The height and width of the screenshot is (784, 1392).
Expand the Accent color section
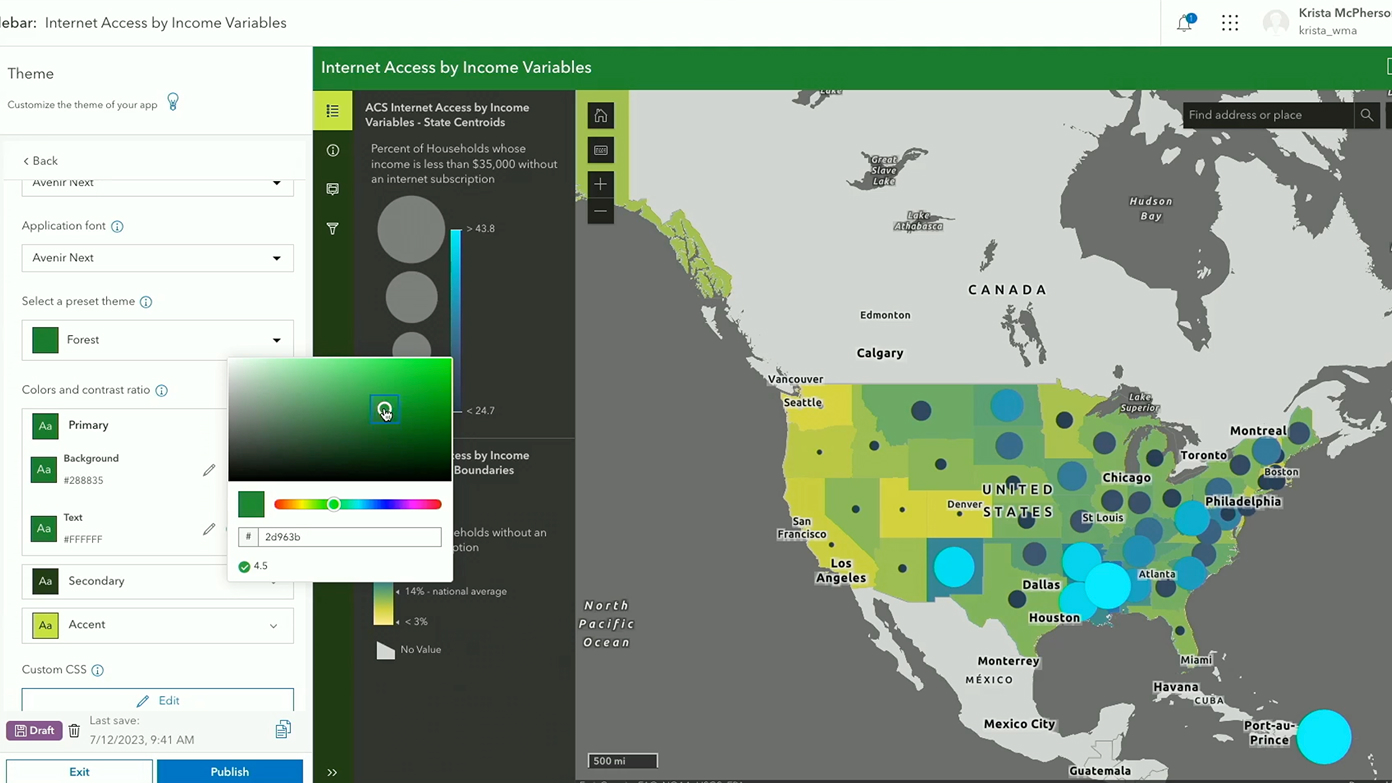[x=158, y=625]
